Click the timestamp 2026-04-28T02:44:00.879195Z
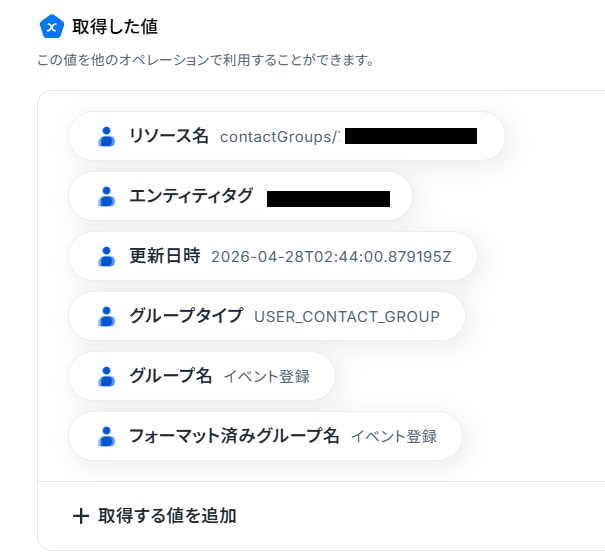 [331, 257]
